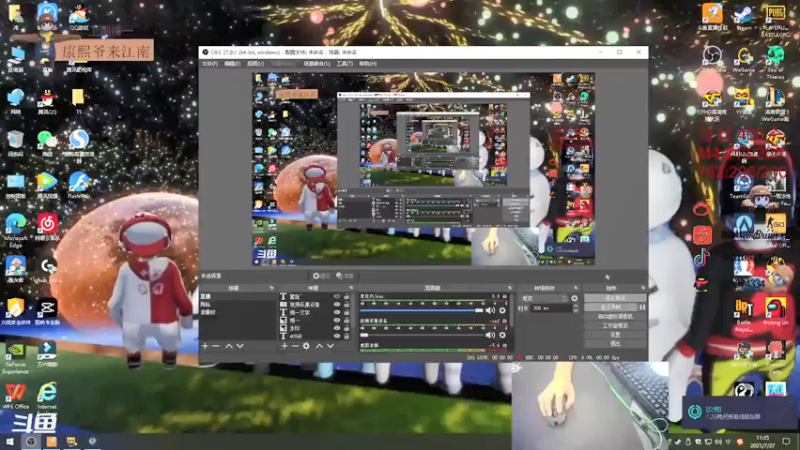Open the 工具(T) menu in OBS

(344, 64)
